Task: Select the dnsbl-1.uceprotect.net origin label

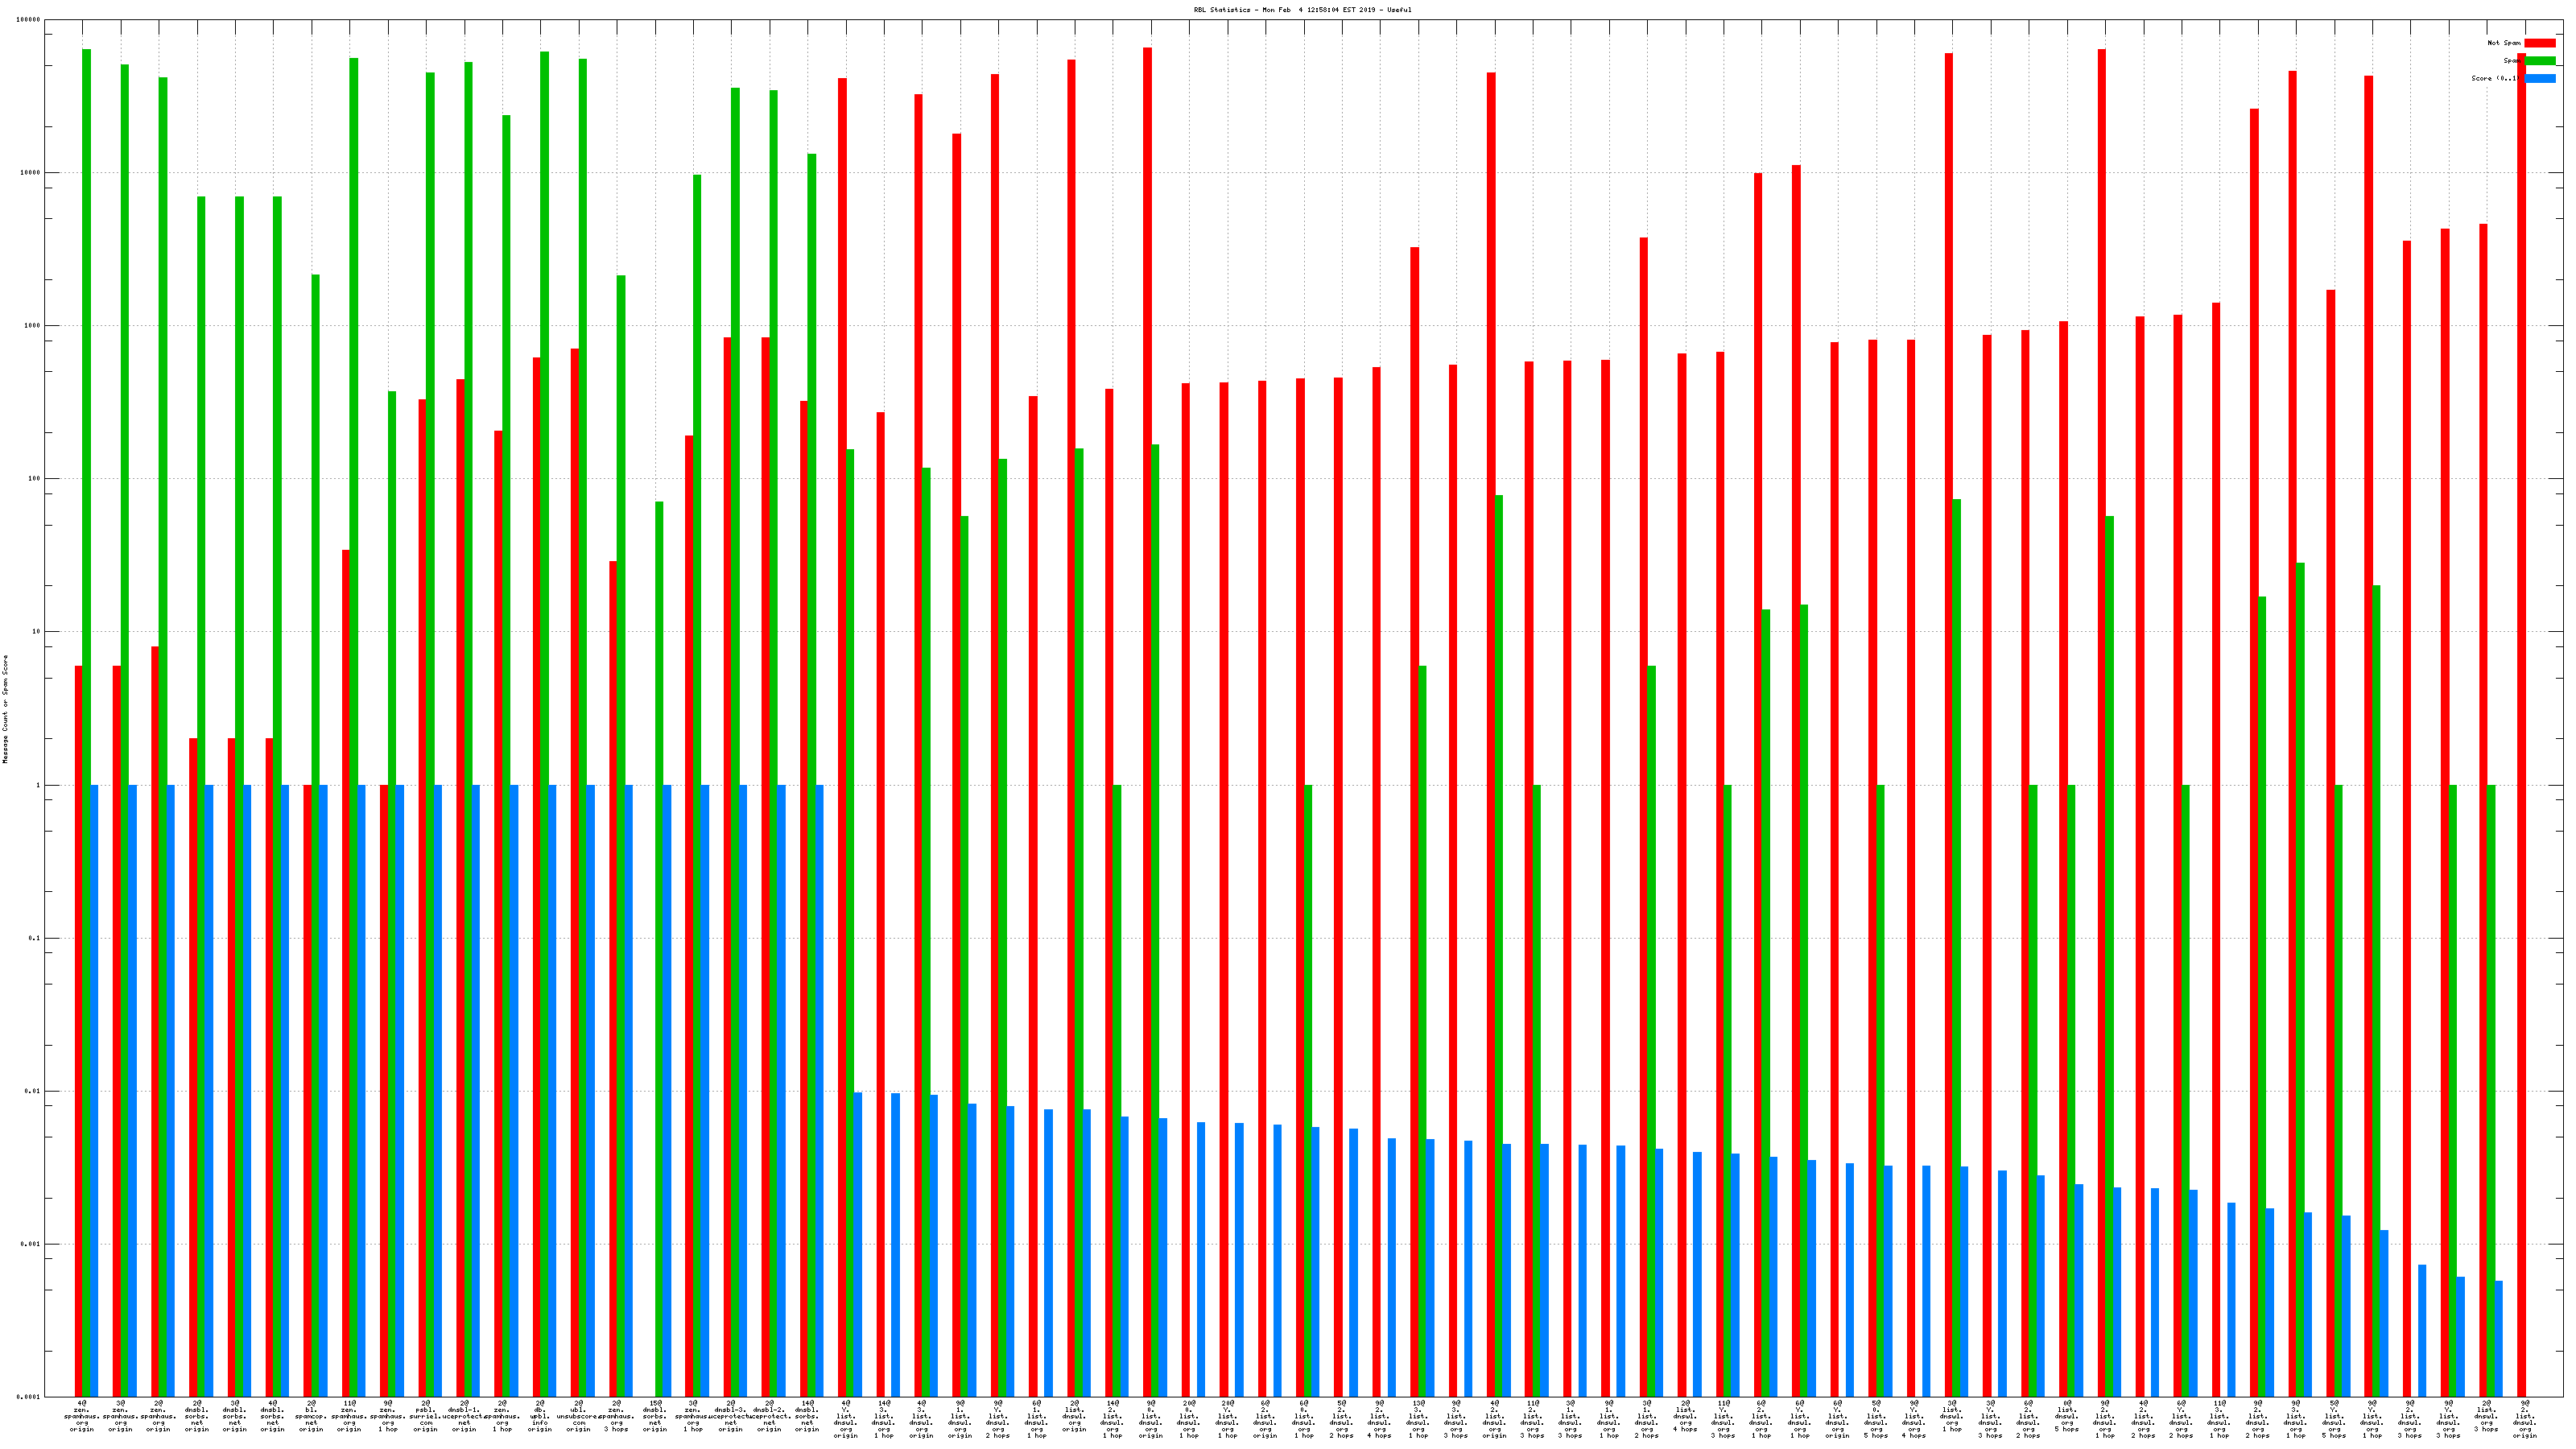Action: pos(464,1416)
